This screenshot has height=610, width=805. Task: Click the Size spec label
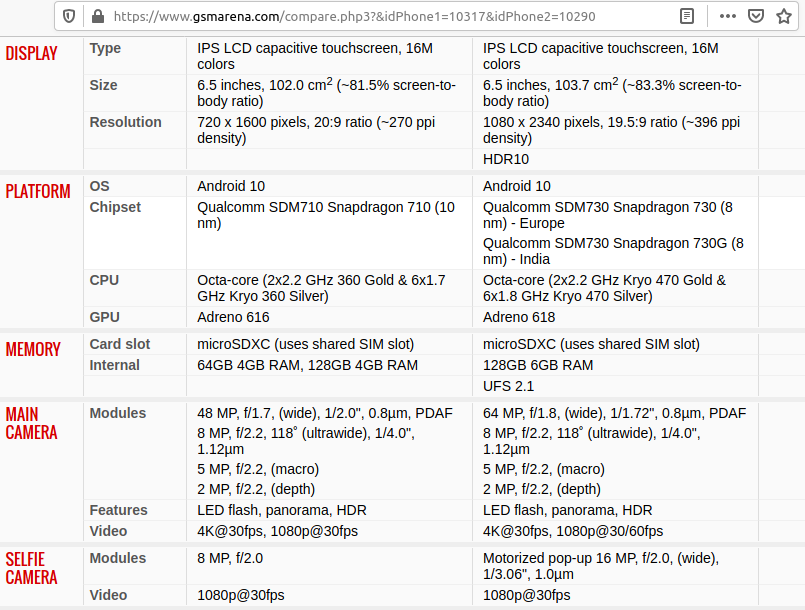coord(103,85)
